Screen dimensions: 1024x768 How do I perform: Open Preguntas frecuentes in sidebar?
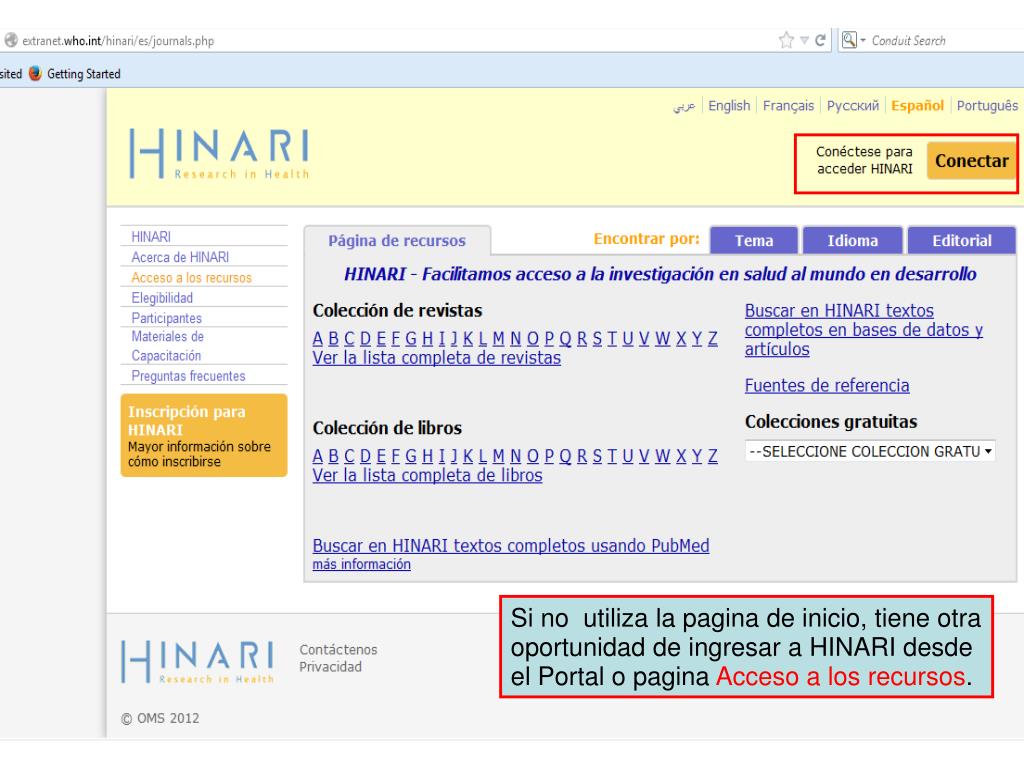click(188, 376)
